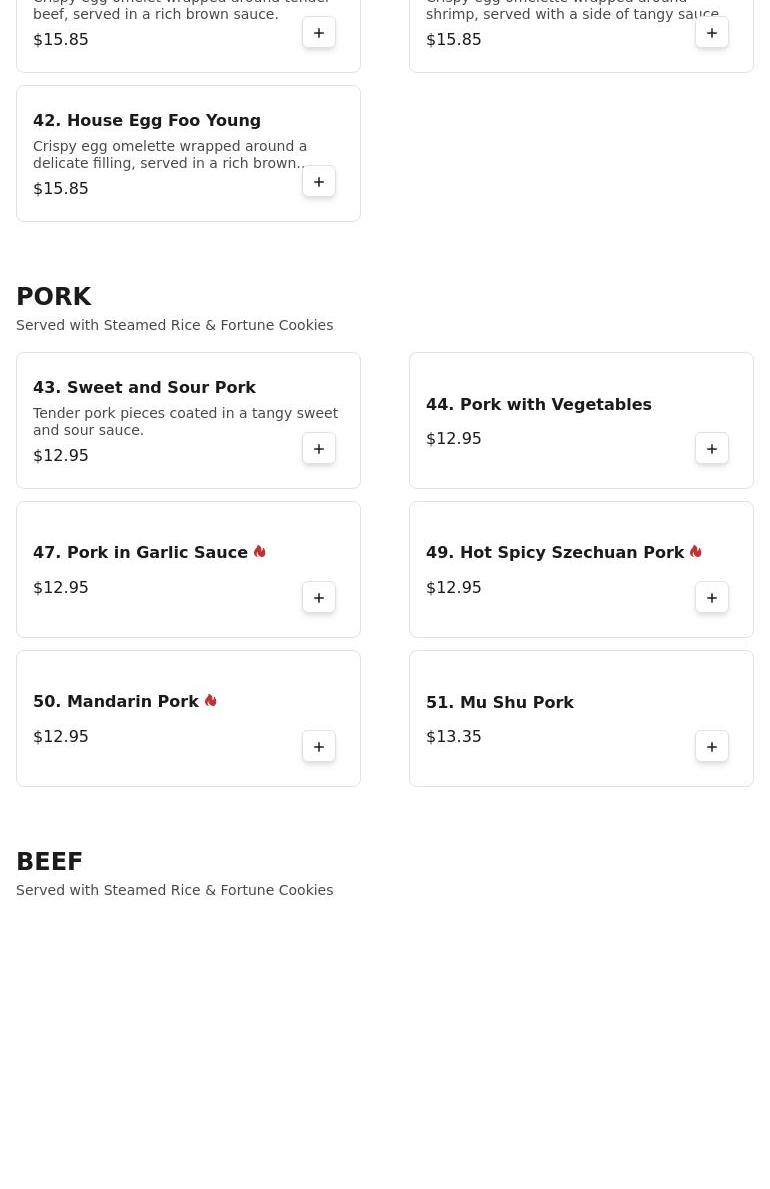Select the 42. House Egg Foo Young title
Image resolution: width=770 pixels, height=1189 pixels.
[x=146, y=121]
